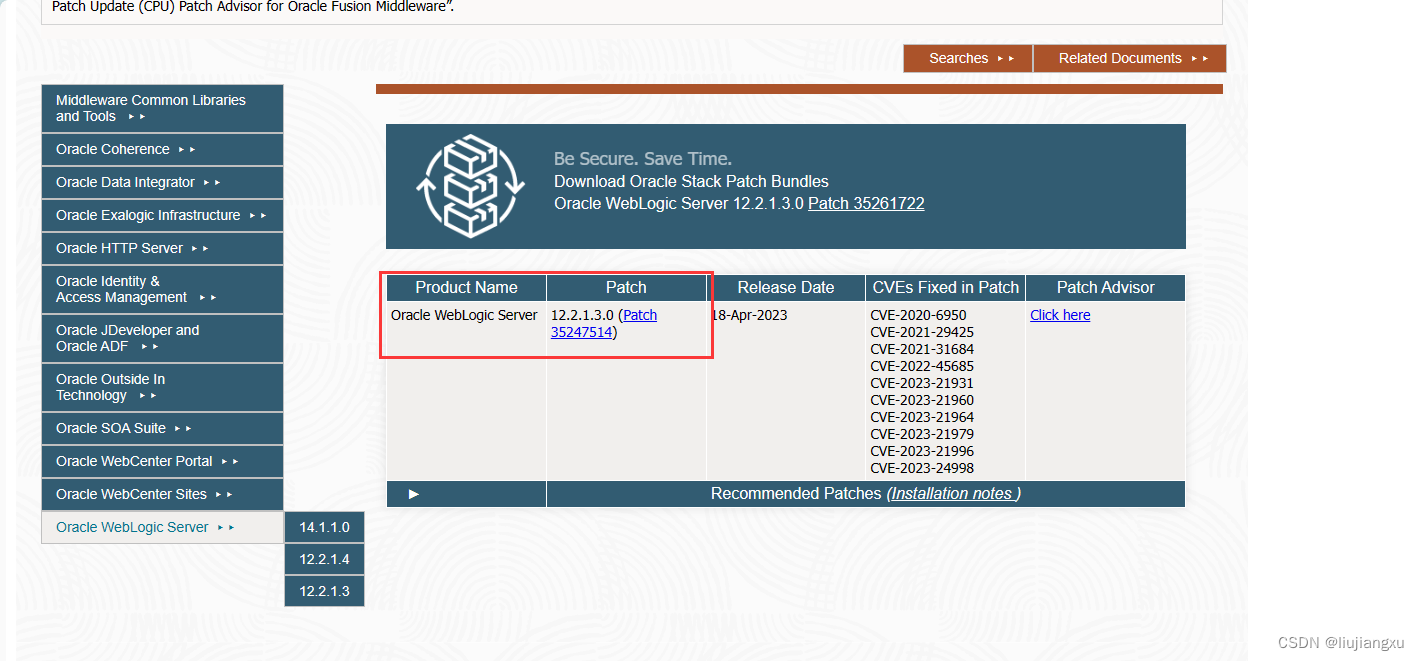This screenshot has width=1419, height=661.
Task: Open the Patch 35247514 link
Action: coord(603,323)
